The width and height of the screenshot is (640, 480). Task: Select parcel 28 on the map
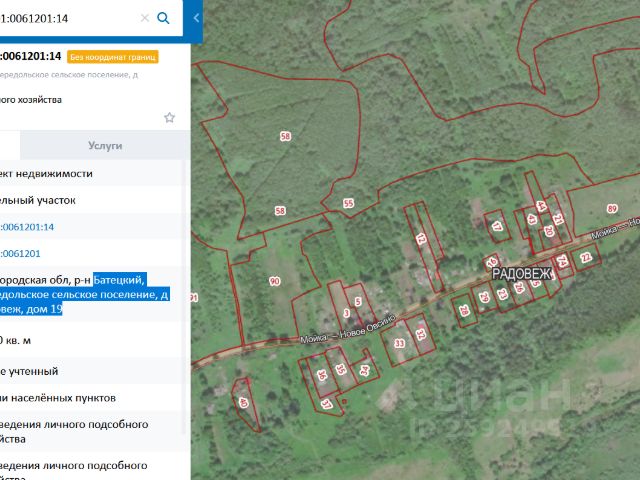464,311
